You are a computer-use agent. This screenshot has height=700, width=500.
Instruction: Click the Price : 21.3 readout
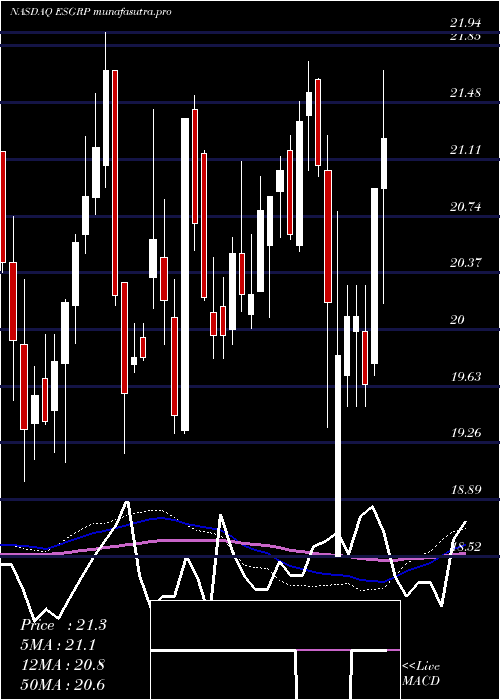click(63, 625)
